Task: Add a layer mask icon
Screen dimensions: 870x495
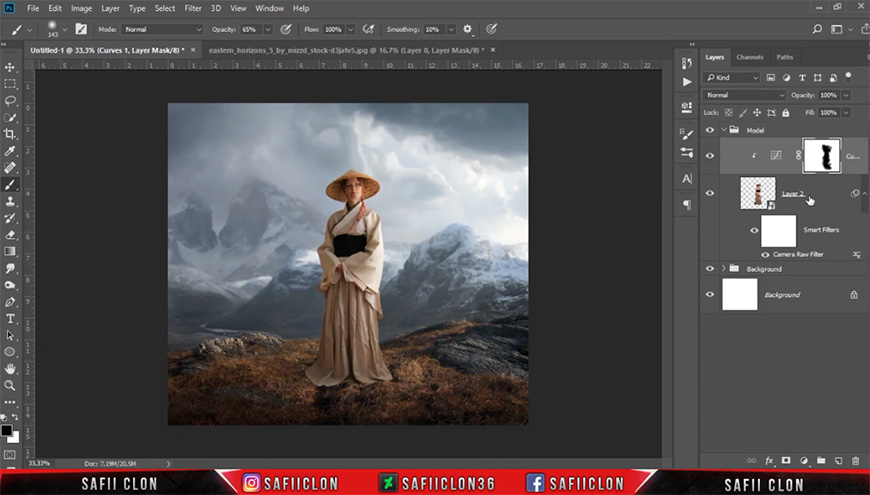Action: [x=786, y=461]
